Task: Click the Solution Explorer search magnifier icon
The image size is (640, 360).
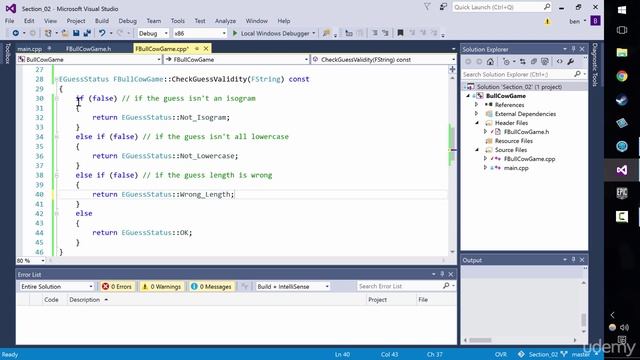Action: pos(577,74)
